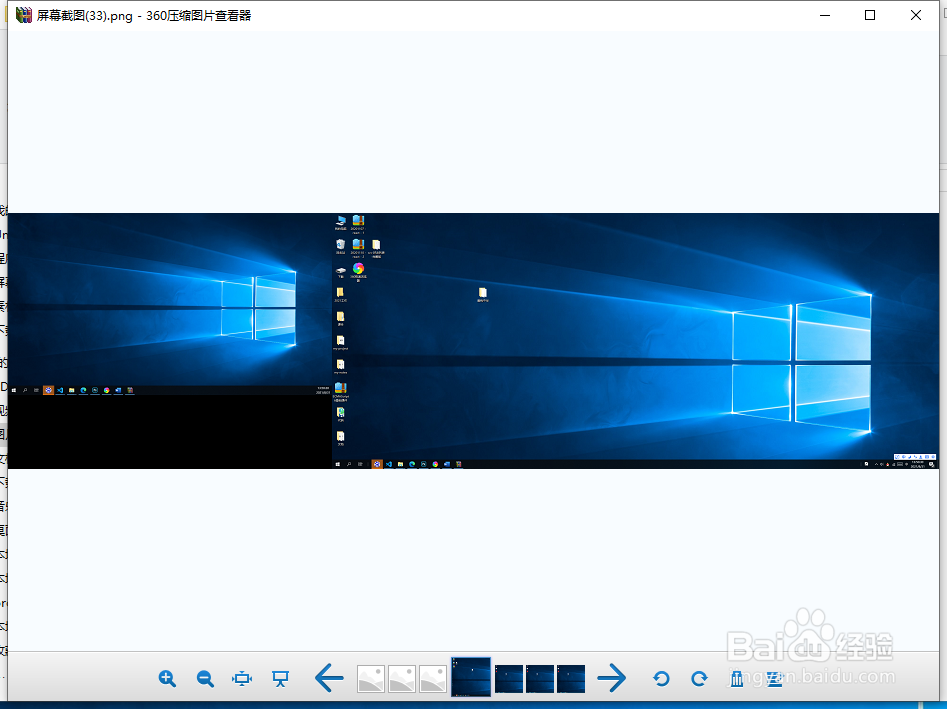Maximize the 360 image viewer window
947x709 pixels.
point(870,15)
